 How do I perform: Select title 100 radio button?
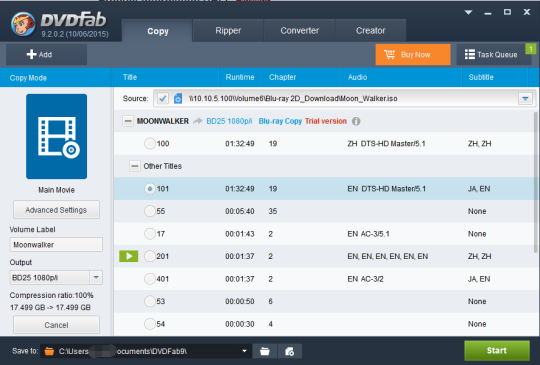click(150, 144)
